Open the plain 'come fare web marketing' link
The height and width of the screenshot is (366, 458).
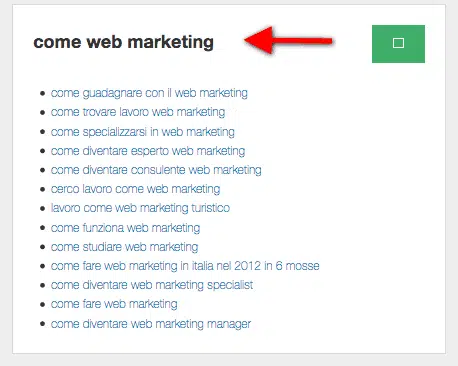114,304
